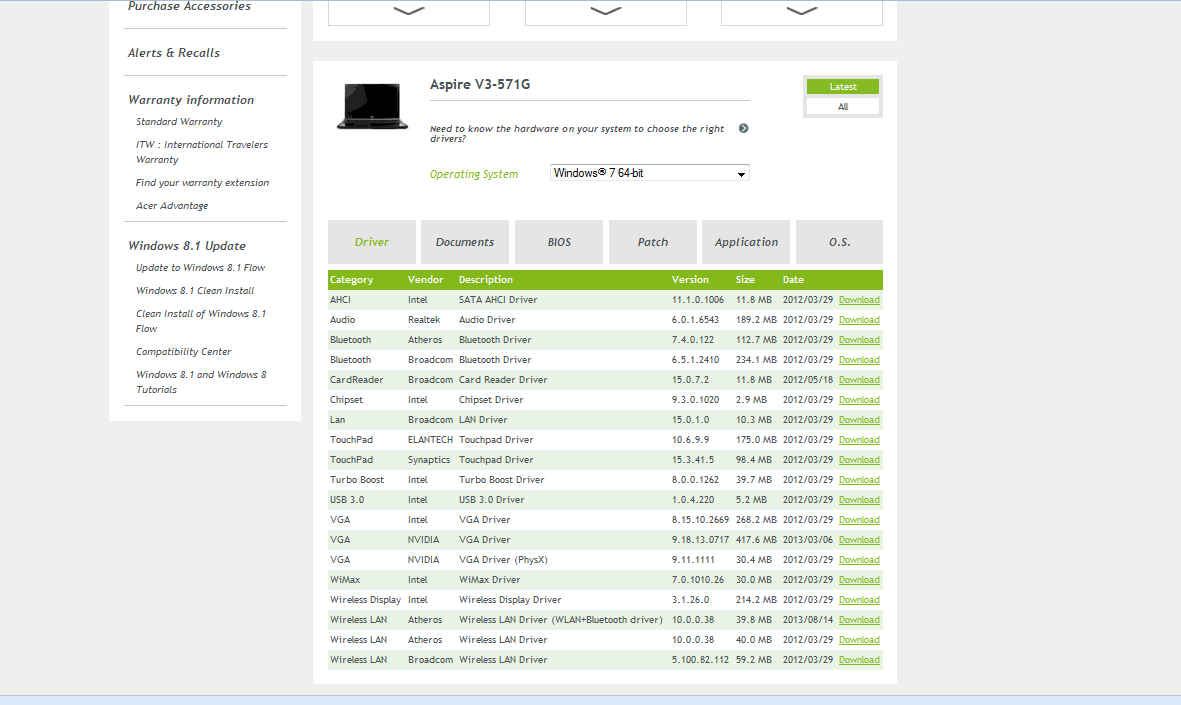Switch to the Application tab

tap(746, 242)
